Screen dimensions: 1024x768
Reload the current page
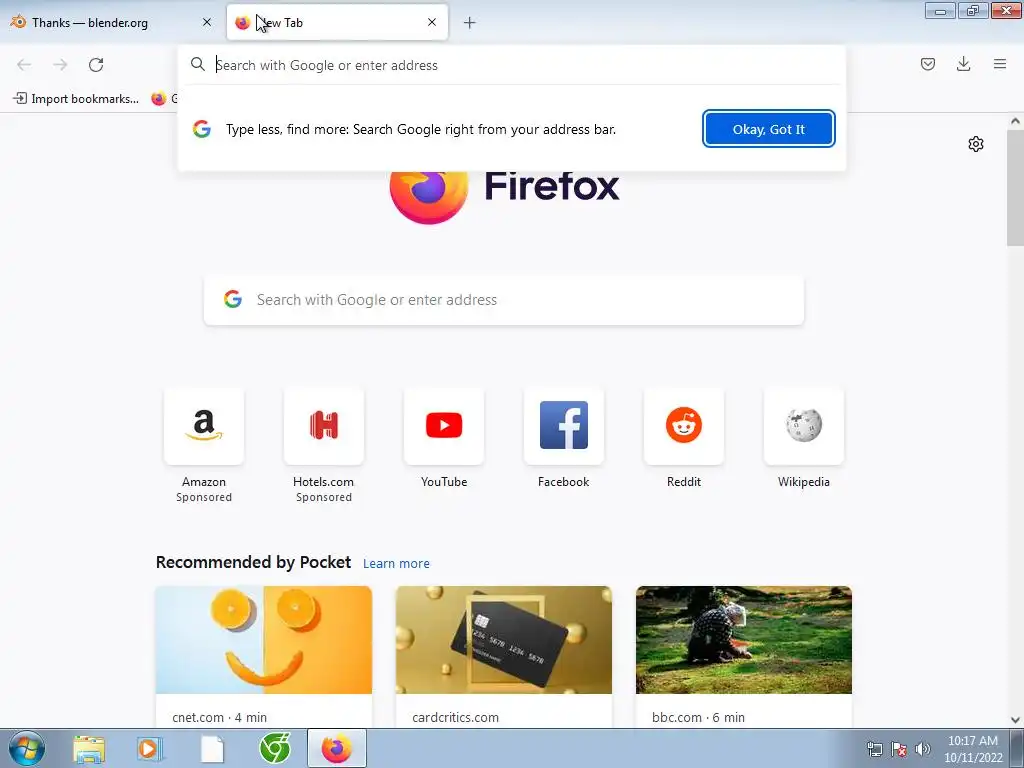(96, 65)
